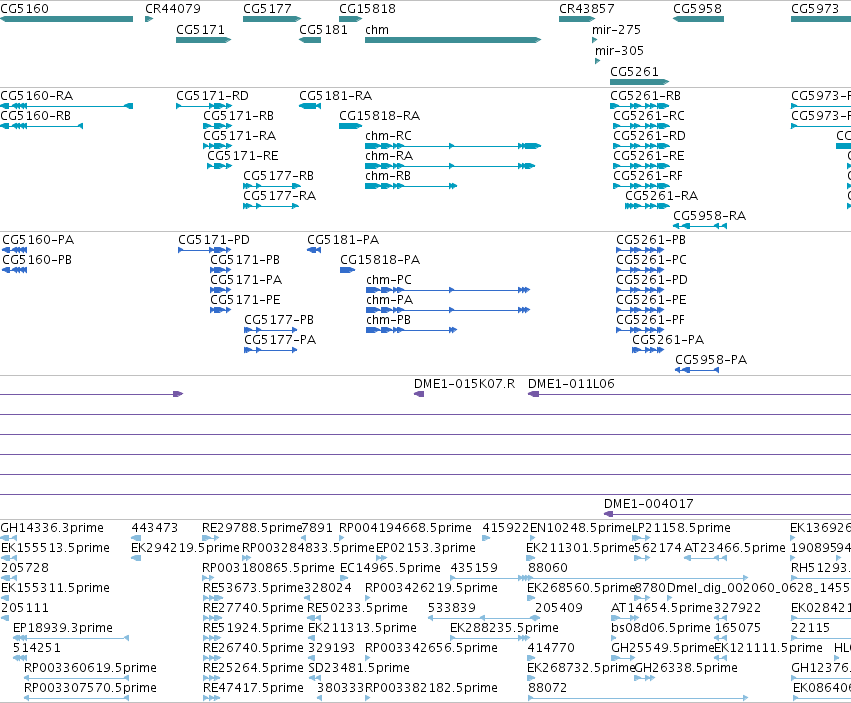Select transcript CG5177-RA

[280, 196]
